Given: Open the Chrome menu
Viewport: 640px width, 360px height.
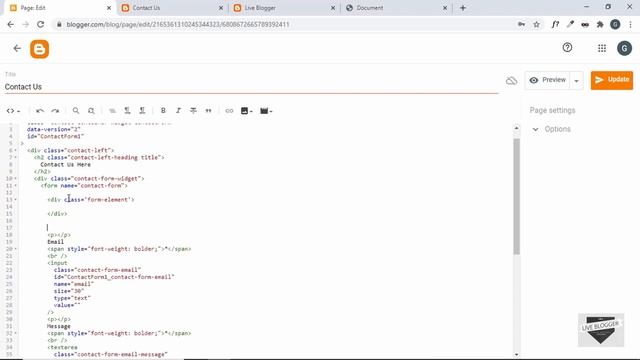Looking at the screenshot, I should pyautogui.click(x=631, y=24).
